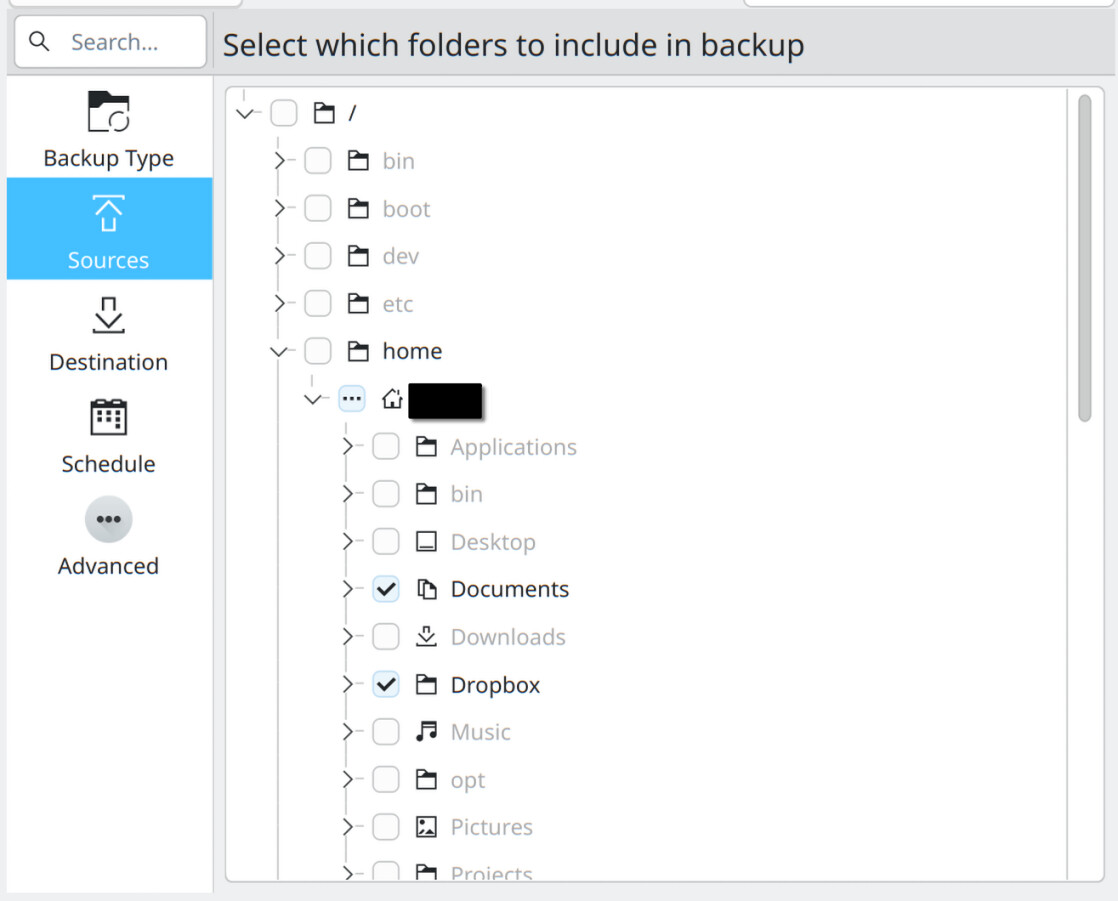1118x901 pixels.
Task: Open the Backup Type section icon
Action: click(x=108, y=112)
